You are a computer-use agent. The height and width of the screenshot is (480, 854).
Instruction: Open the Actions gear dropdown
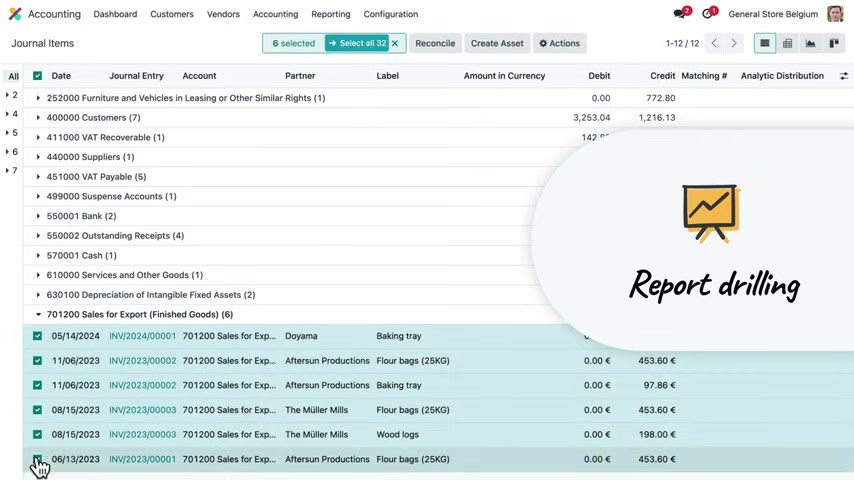click(559, 43)
